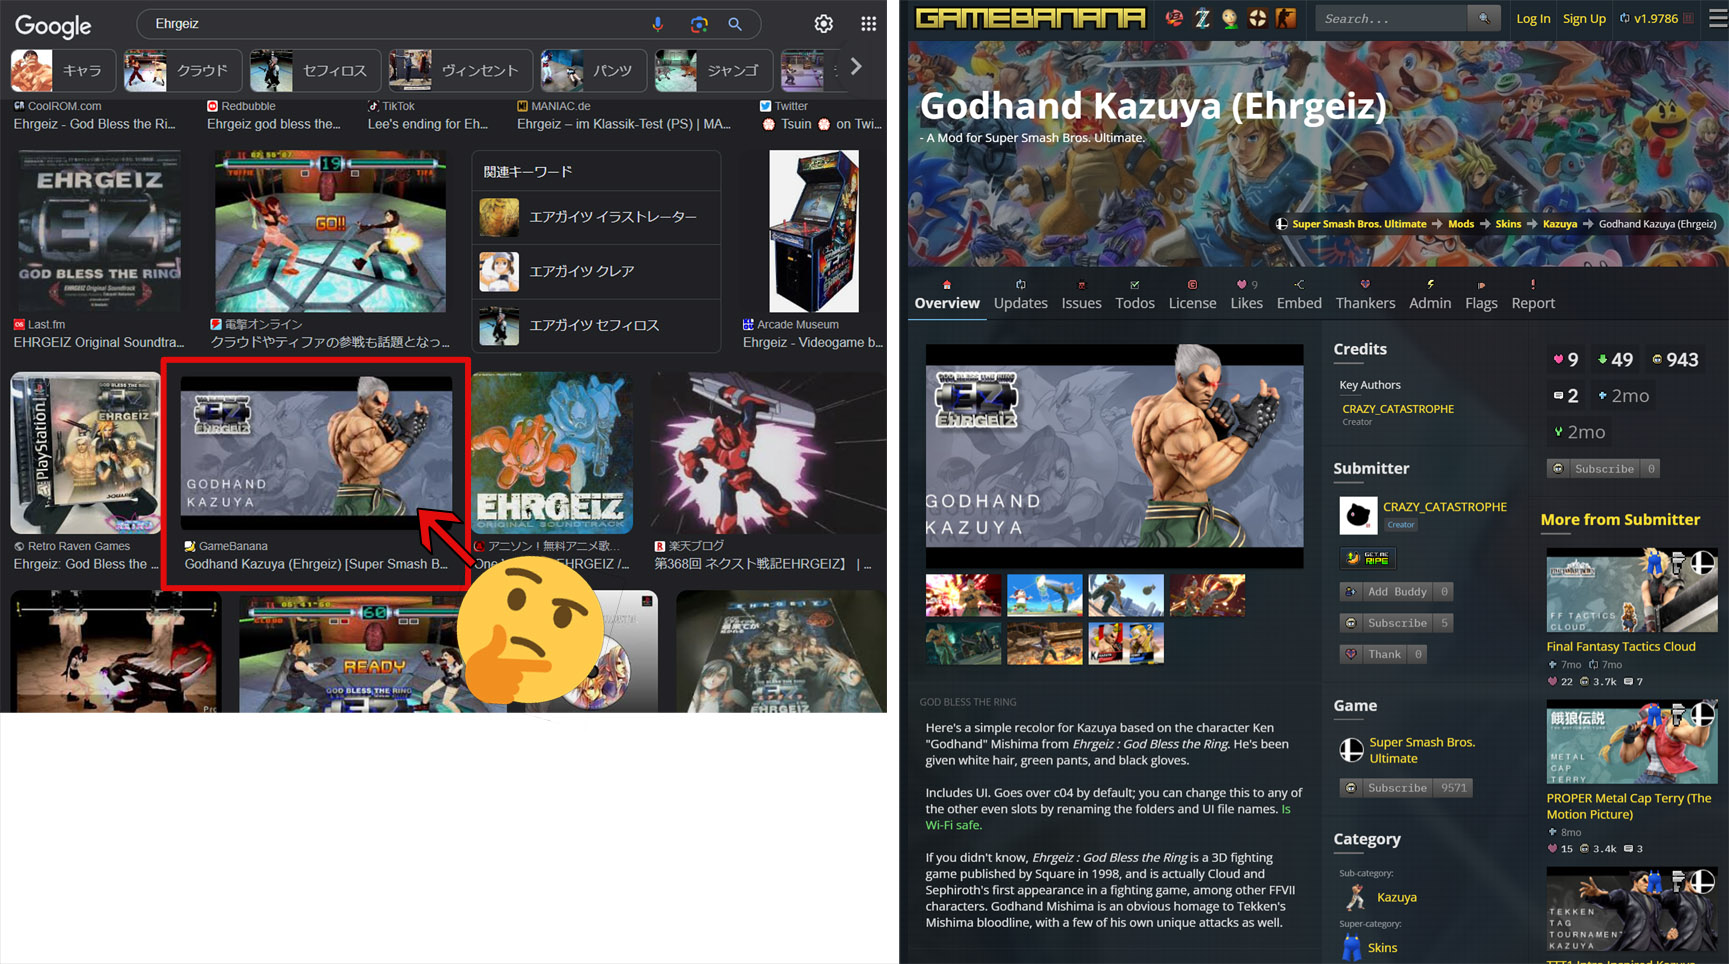The width and height of the screenshot is (1729, 964).
Task: Subscribe to the submitter (count 5)
Action: pyautogui.click(x=1396, y=623)
